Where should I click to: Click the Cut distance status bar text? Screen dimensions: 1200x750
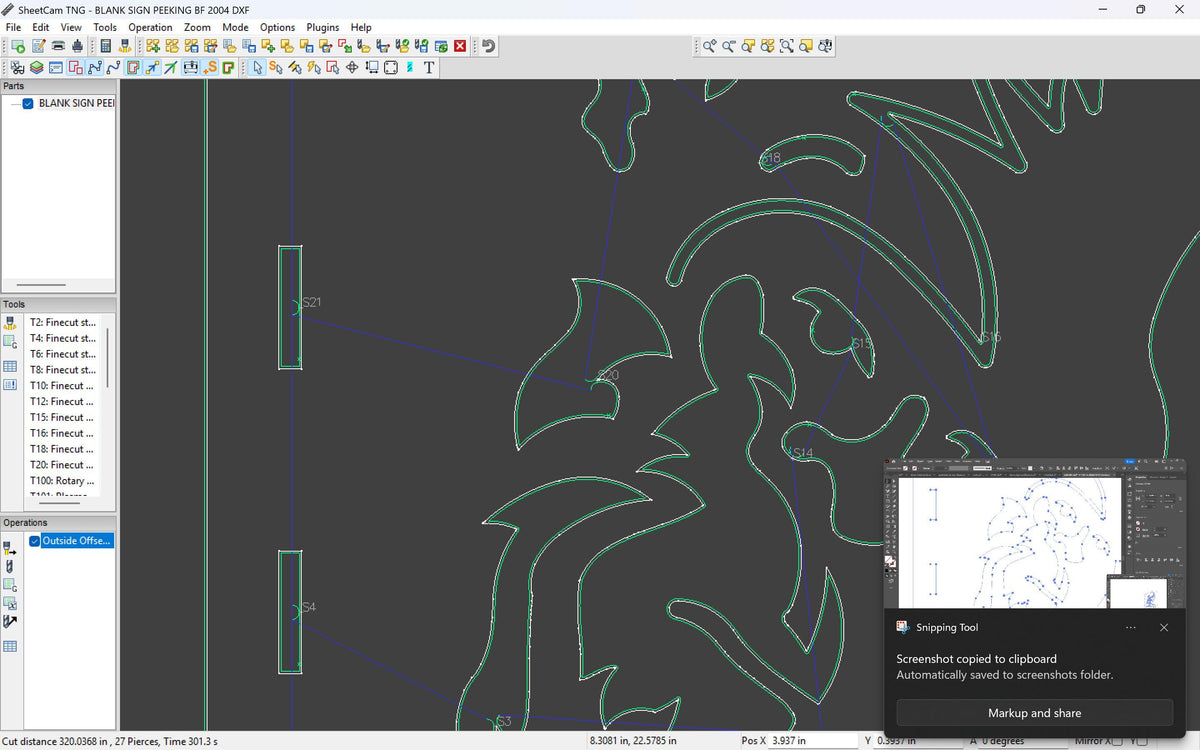click(110, 741)
